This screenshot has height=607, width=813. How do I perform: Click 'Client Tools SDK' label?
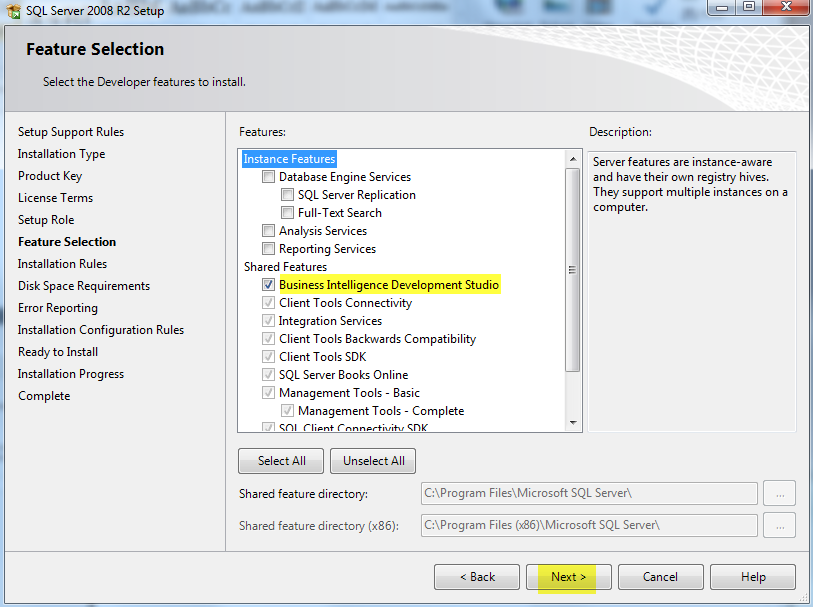click(x=323, y=357)
